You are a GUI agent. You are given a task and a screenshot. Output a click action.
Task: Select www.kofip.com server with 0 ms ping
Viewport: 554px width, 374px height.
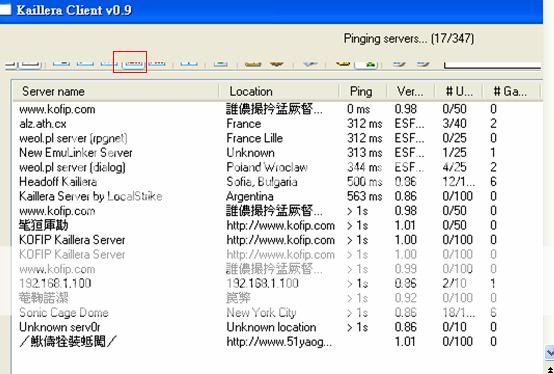tap(57, 109)
